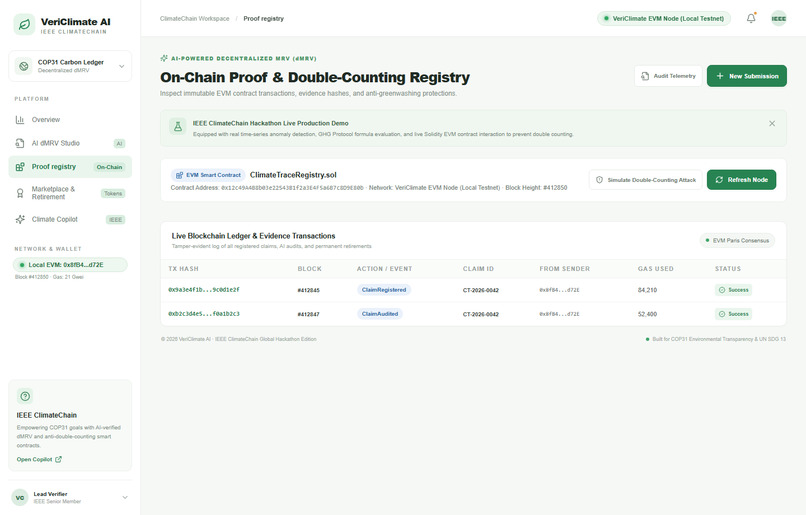This screenshot has width=806, height=515.
Task: Open transaction hash 0x9a3e4f1b...9c0d1e2f
Action: click(x=204, y=290)
